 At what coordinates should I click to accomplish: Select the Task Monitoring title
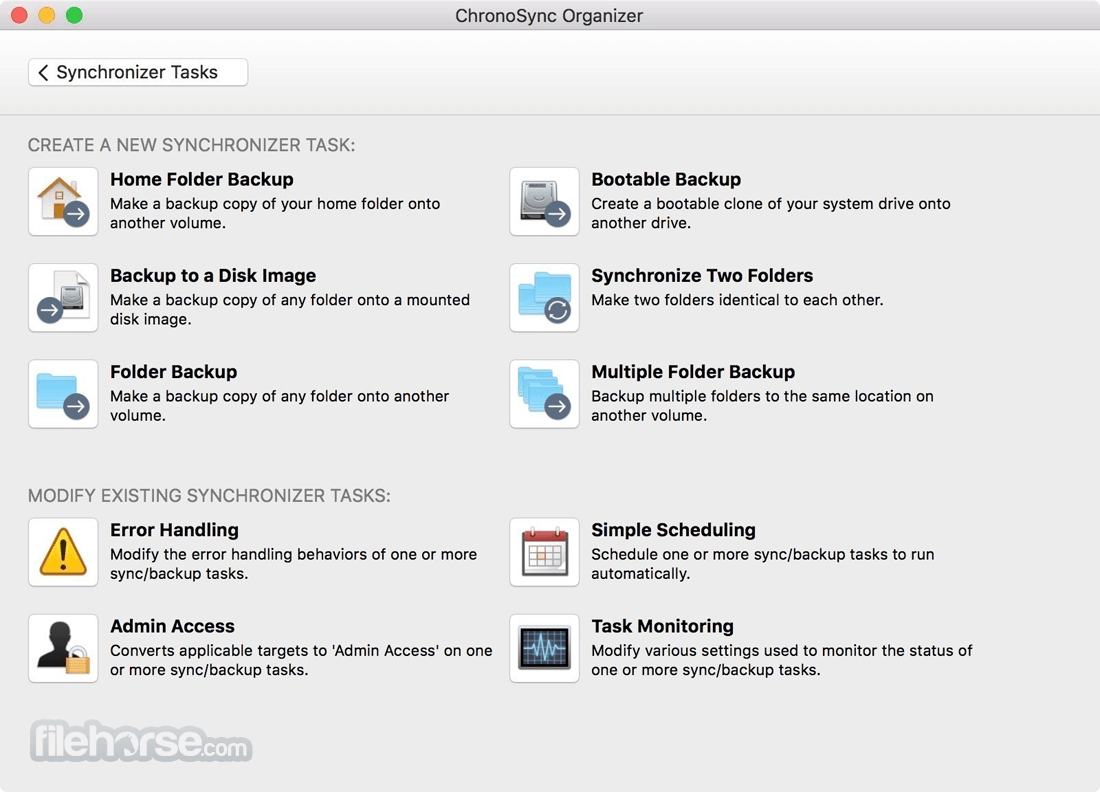click(x=662, y=626)
